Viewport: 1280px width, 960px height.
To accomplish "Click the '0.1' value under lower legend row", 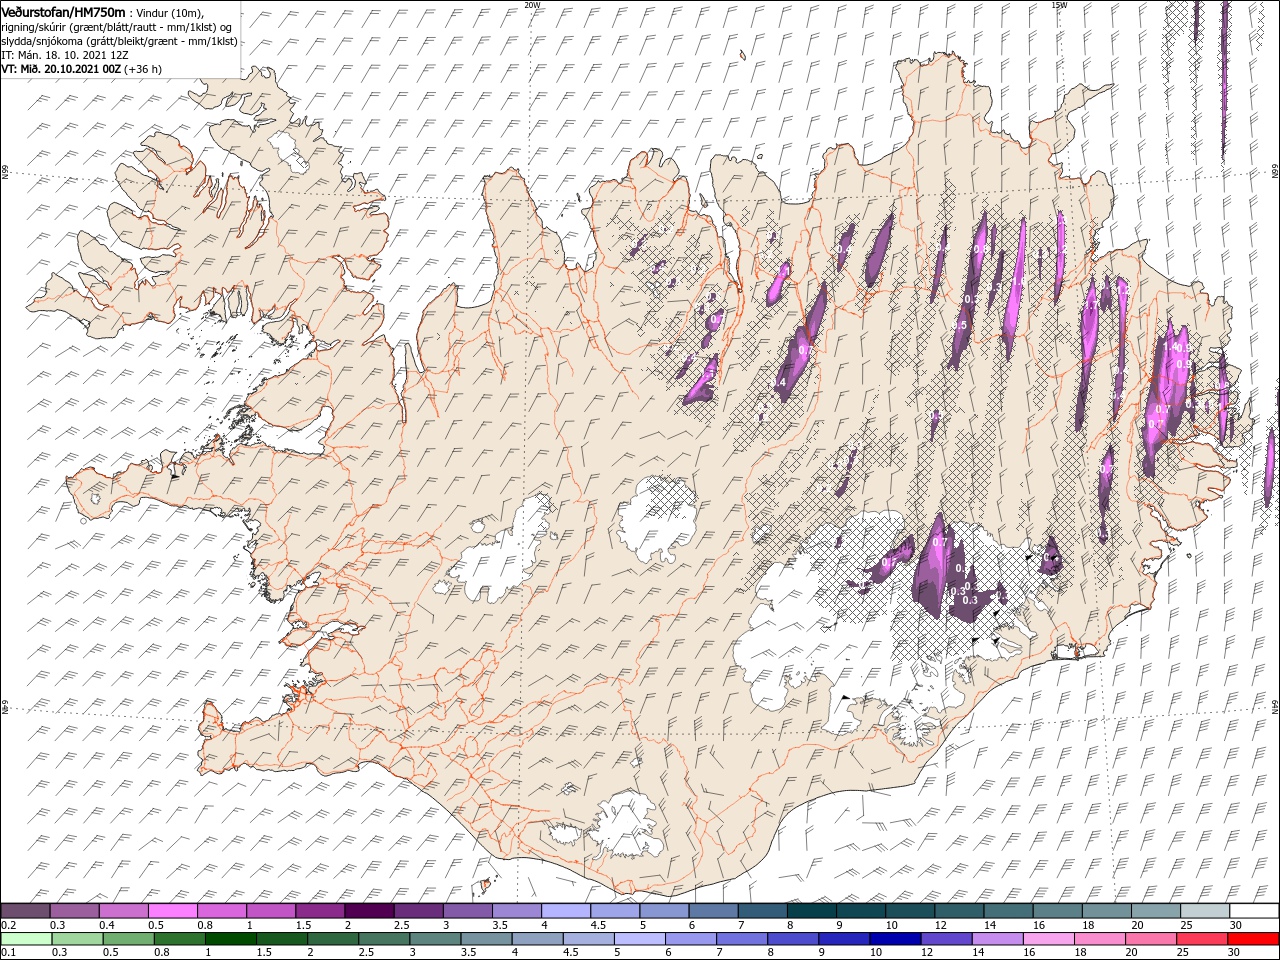I will [x=7, y=953].
